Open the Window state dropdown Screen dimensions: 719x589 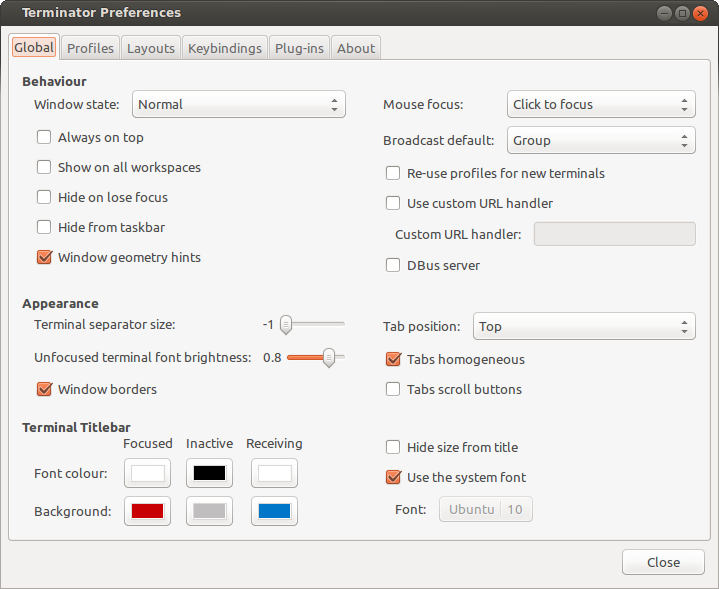coord(238,104)
